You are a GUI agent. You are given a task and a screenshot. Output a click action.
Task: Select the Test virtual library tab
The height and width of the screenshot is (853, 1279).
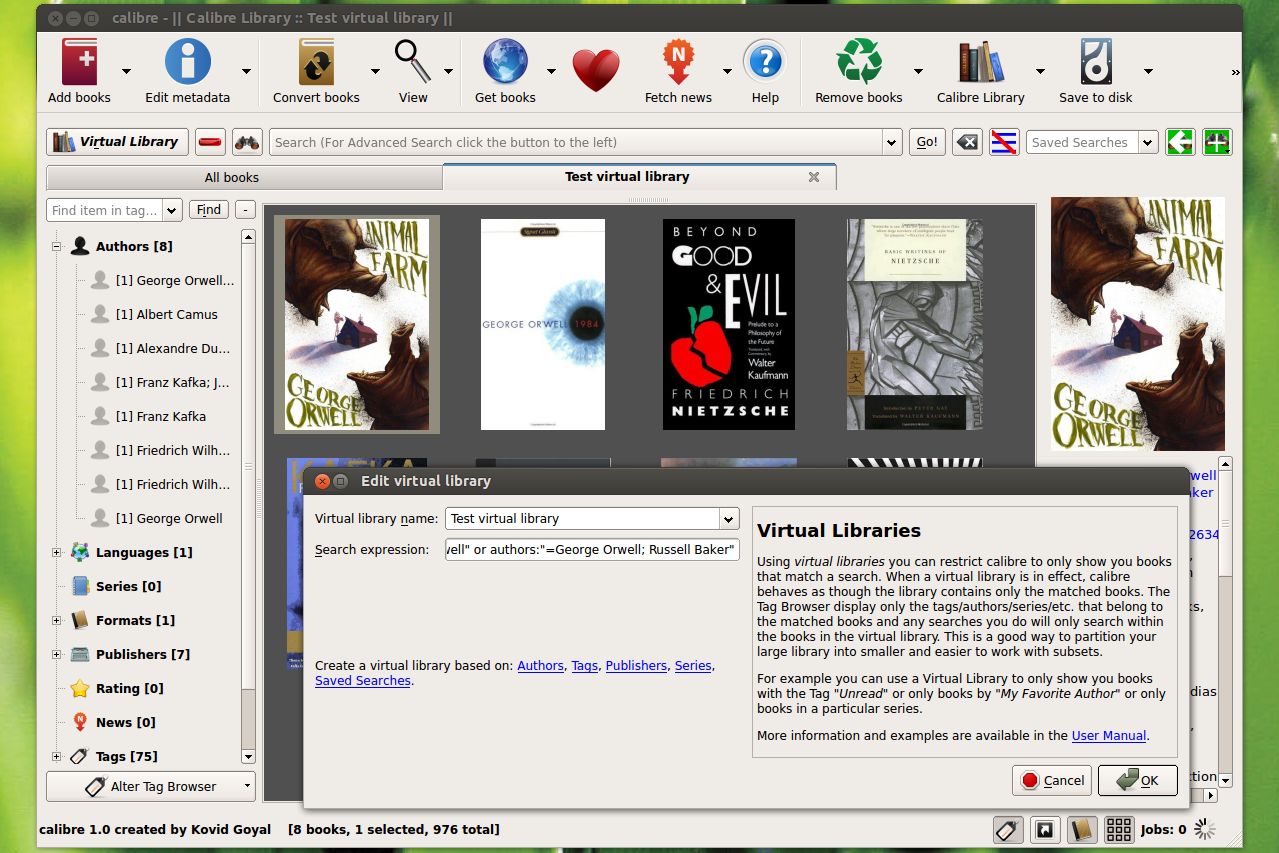click(639, 177)
